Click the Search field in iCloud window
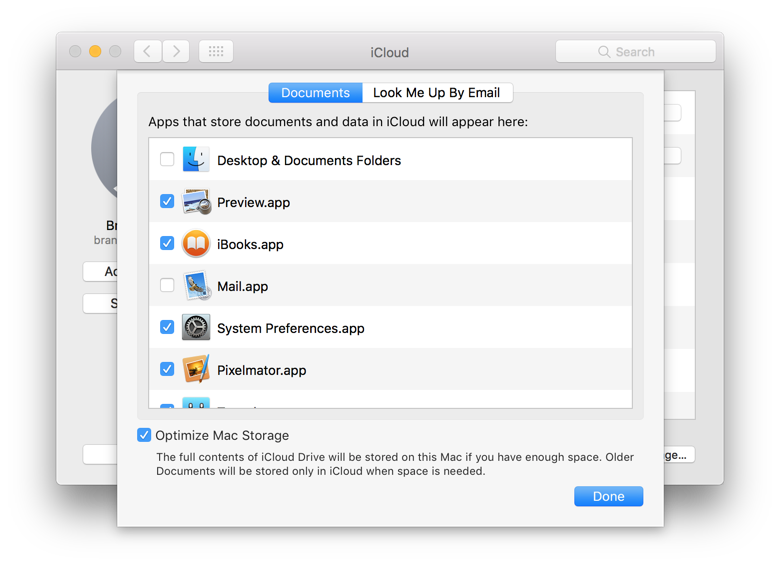Image resolution: width=780 pixels, height=565 pixels. click(x=635, y=52)
